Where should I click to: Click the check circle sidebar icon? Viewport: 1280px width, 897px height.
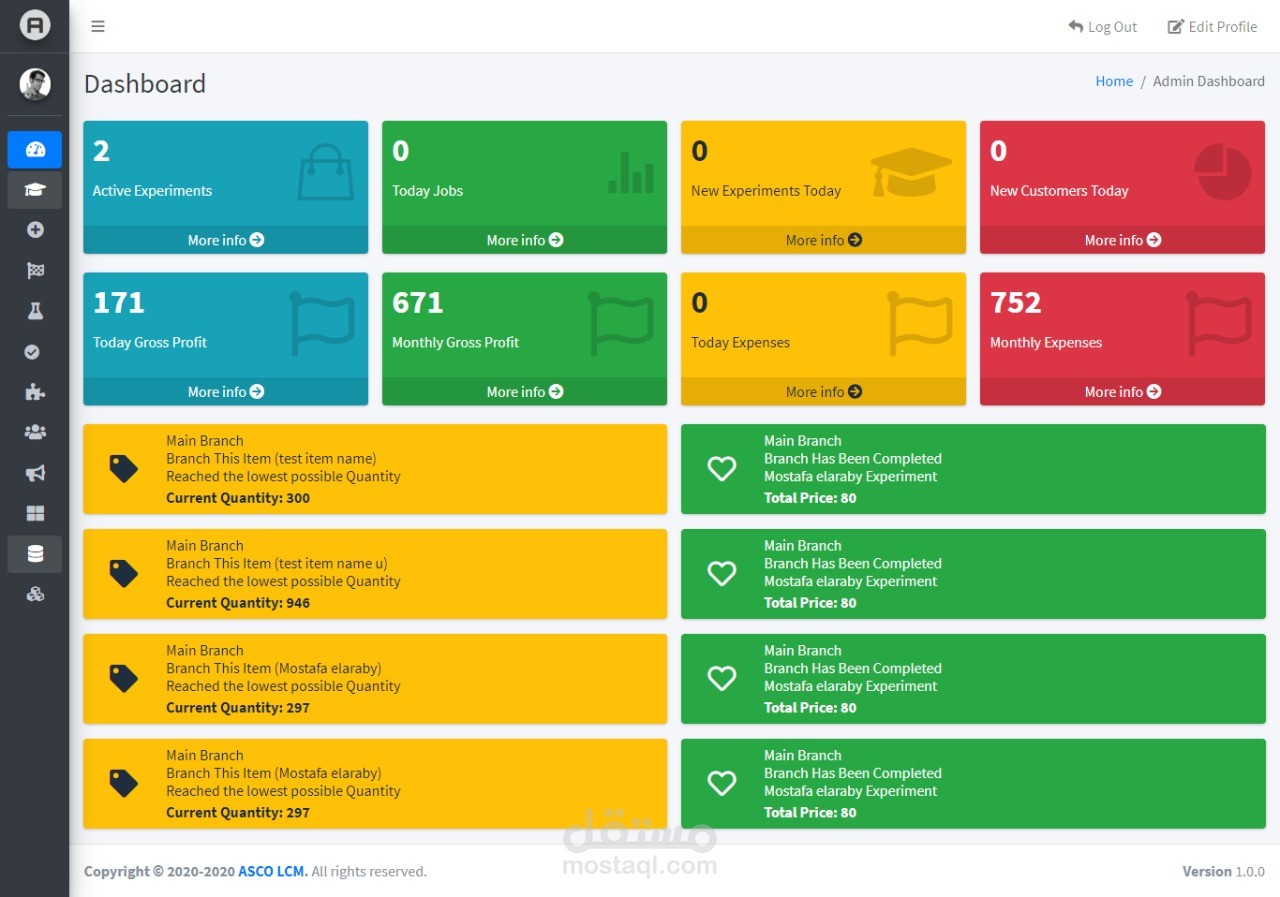pyautogui.click(x=32, y=352)
